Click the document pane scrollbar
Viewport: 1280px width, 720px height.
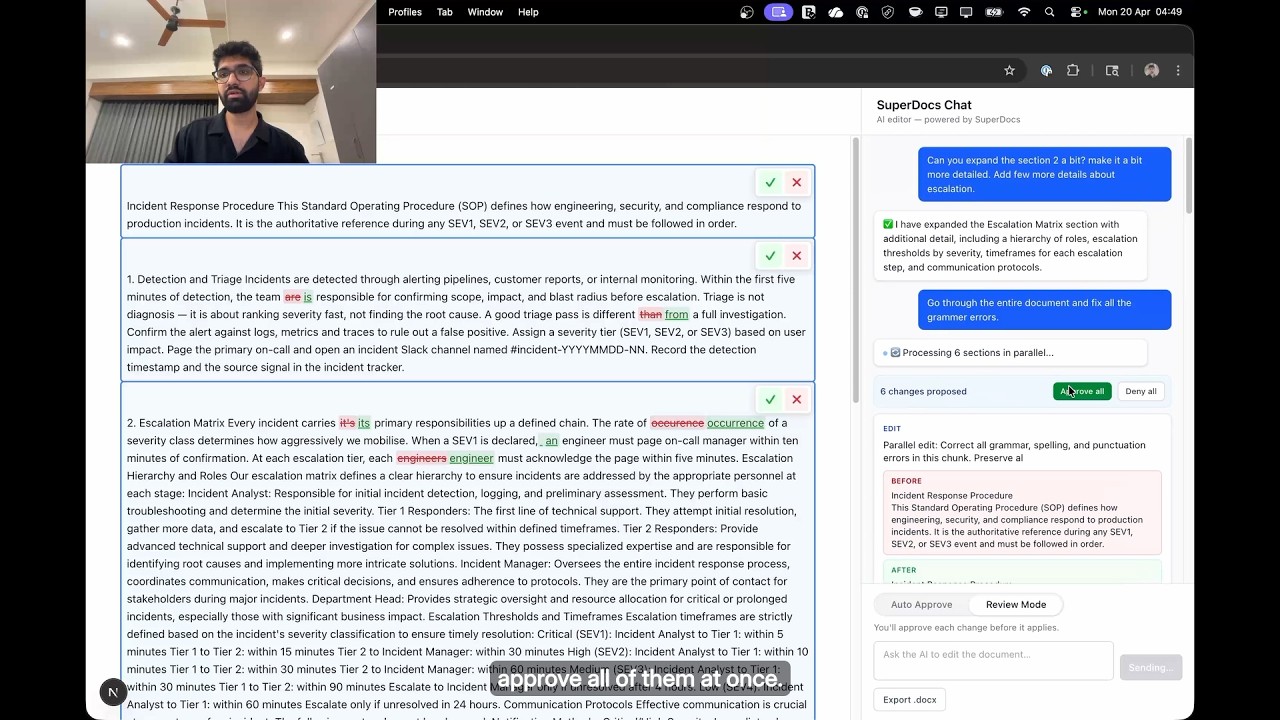855,270
